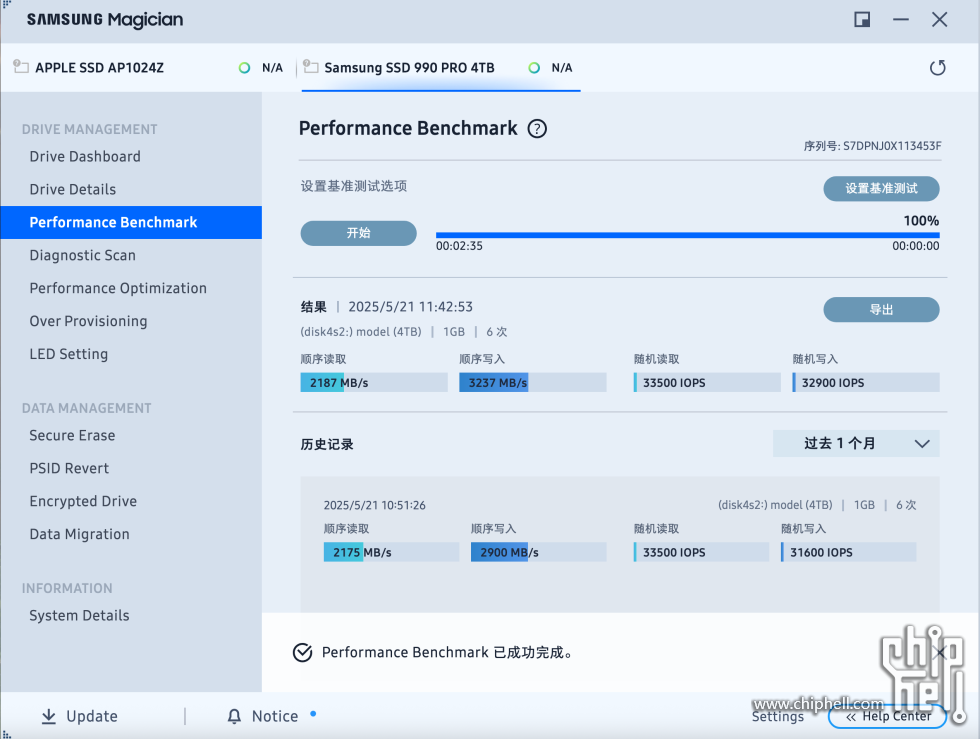Viewport: 980px width, 739px height.
Task: Go to Diagnostic Scan
Action: (x=82, y=255)
